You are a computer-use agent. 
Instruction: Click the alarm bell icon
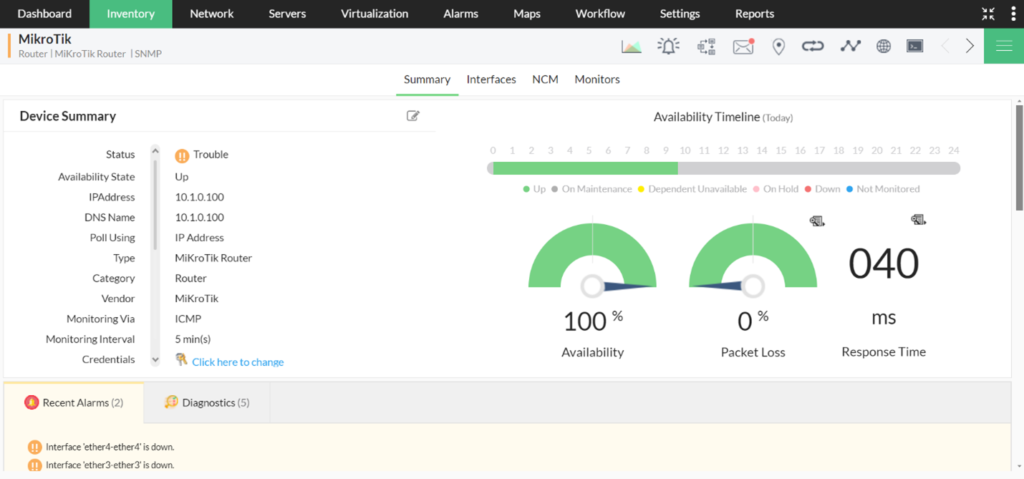[668, 46]
